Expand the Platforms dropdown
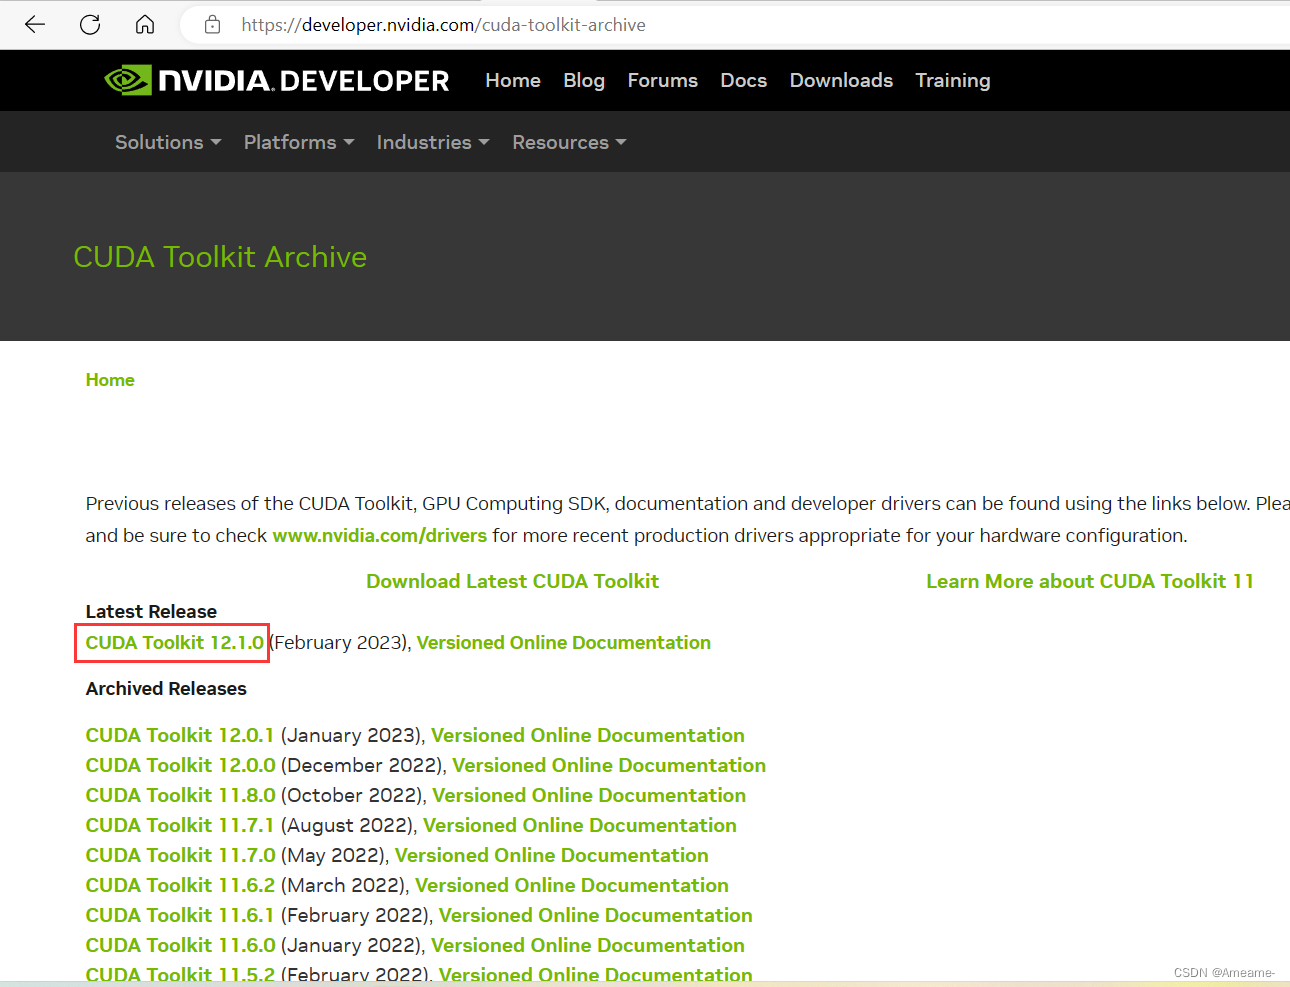This screenshot has width=1290, height=987. 290,142
